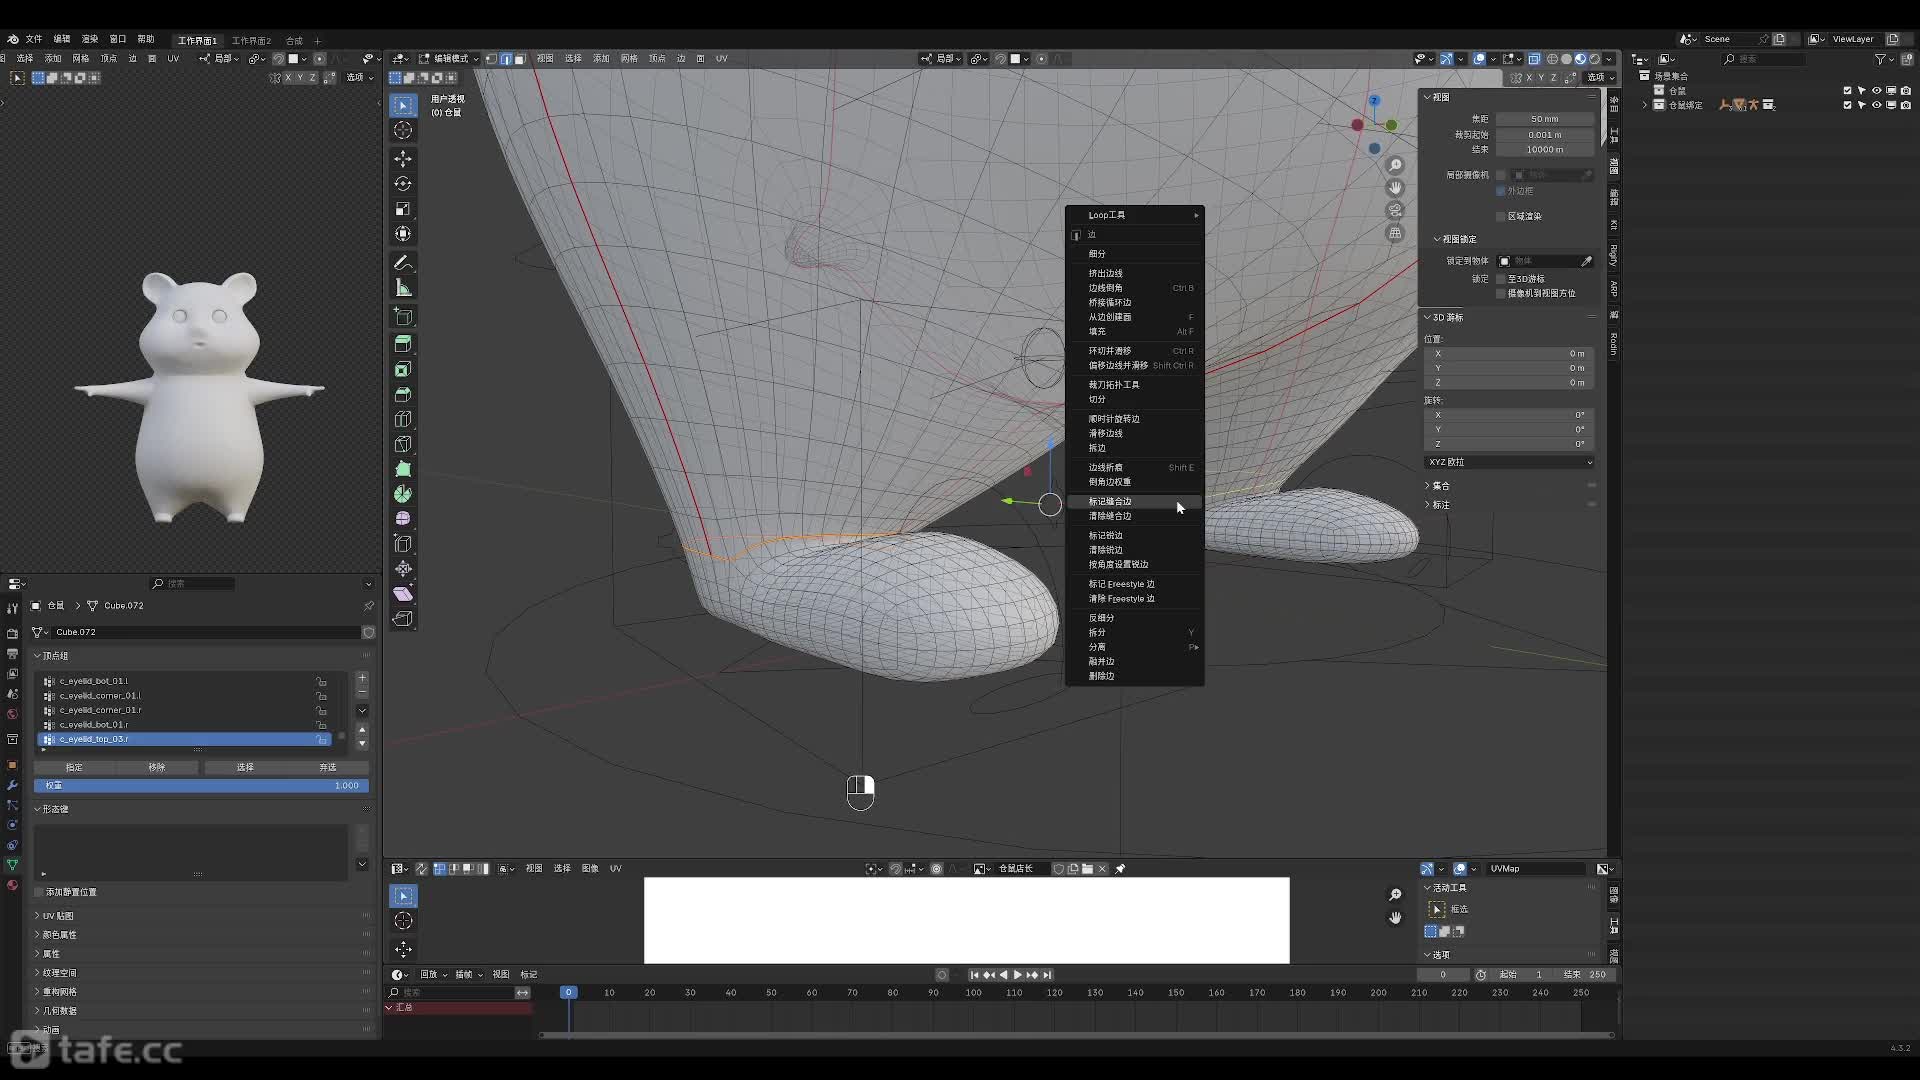Click the 指定 vertex group button
Viewport: 1920px width, 1080px height.
(74, 768)
